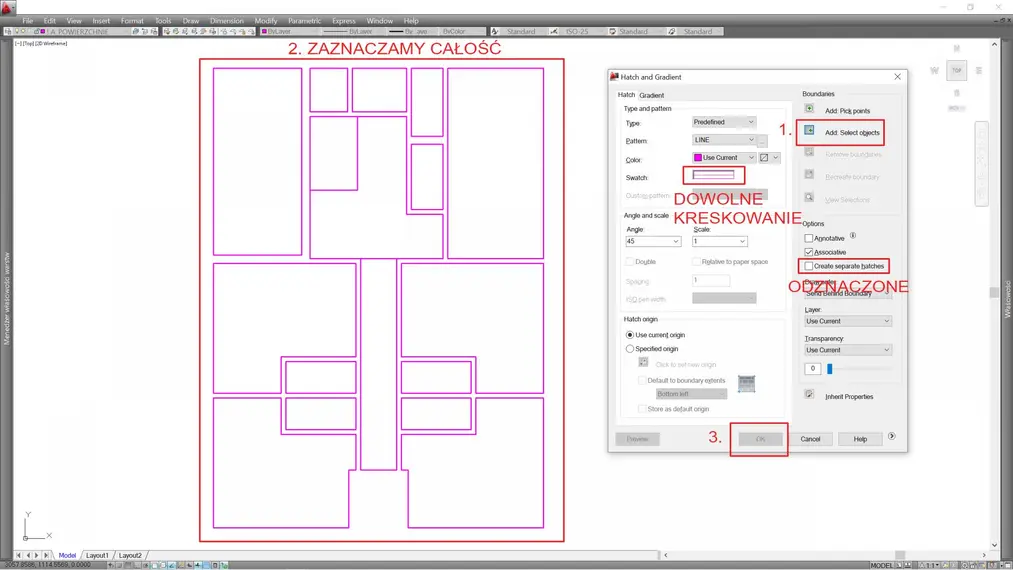Open the Transparency dropdown showing Use Current
Screen dimensions: 1013x570
[x=848, y=350]
